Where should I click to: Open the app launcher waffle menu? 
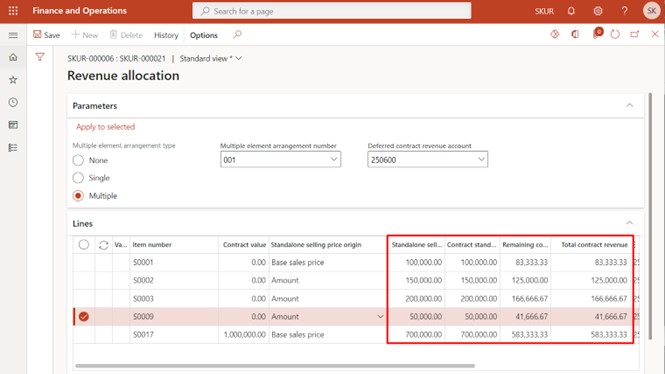(13, 11)
